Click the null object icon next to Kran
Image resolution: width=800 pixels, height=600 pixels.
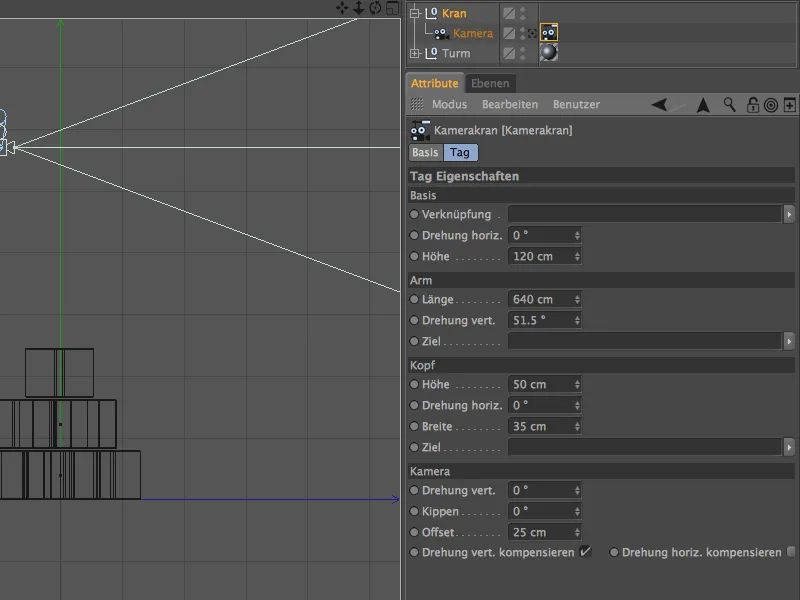pos(432,13)
